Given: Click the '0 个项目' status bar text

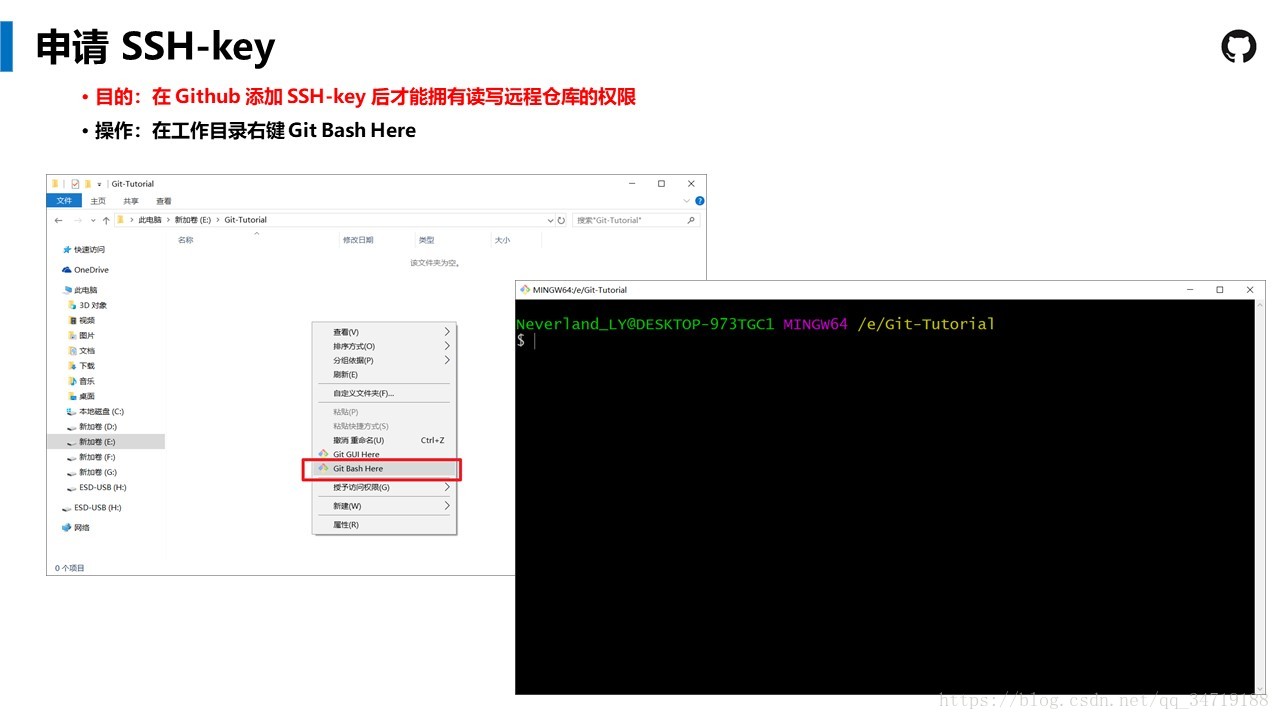Looking at the screenshot, I should pyautogui.click(x=70, y=568).
